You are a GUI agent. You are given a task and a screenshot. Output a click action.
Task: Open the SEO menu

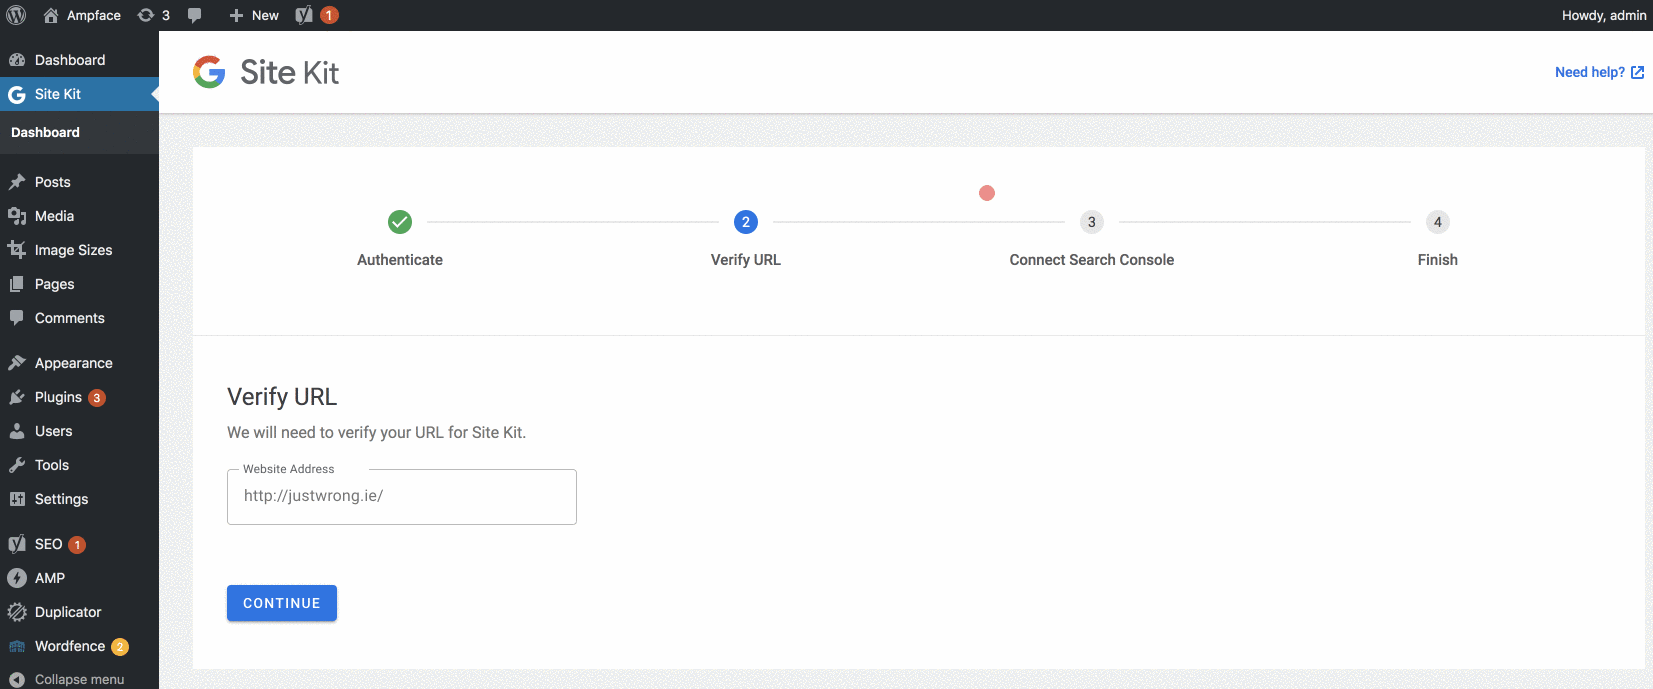[x=79, y=544]
